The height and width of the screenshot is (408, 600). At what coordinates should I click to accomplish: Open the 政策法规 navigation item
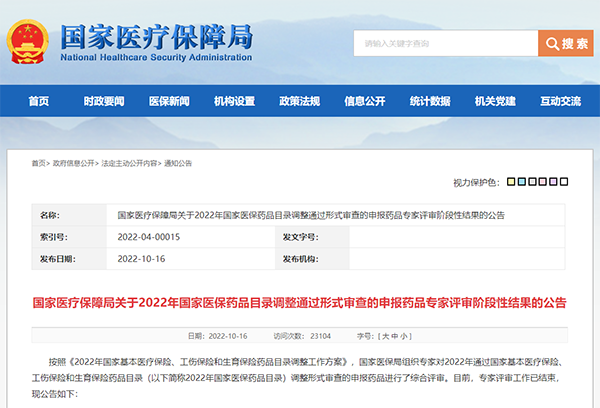point(299,101)
